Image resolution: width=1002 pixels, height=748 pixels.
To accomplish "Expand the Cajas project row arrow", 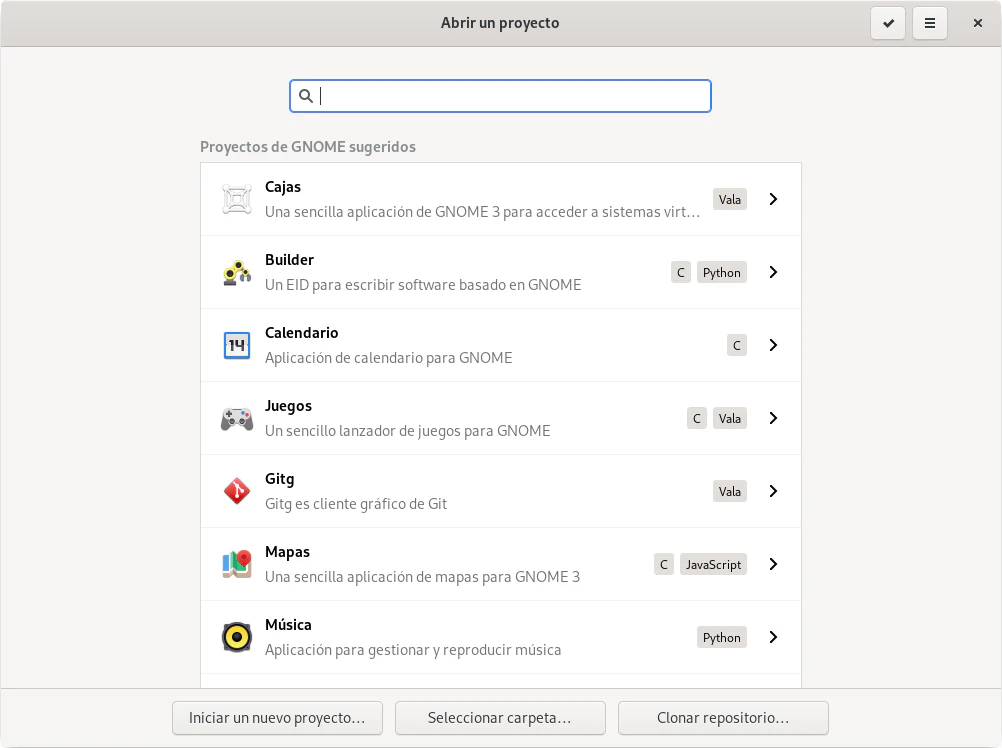I will pyautogui.click(x=773, y=199).
